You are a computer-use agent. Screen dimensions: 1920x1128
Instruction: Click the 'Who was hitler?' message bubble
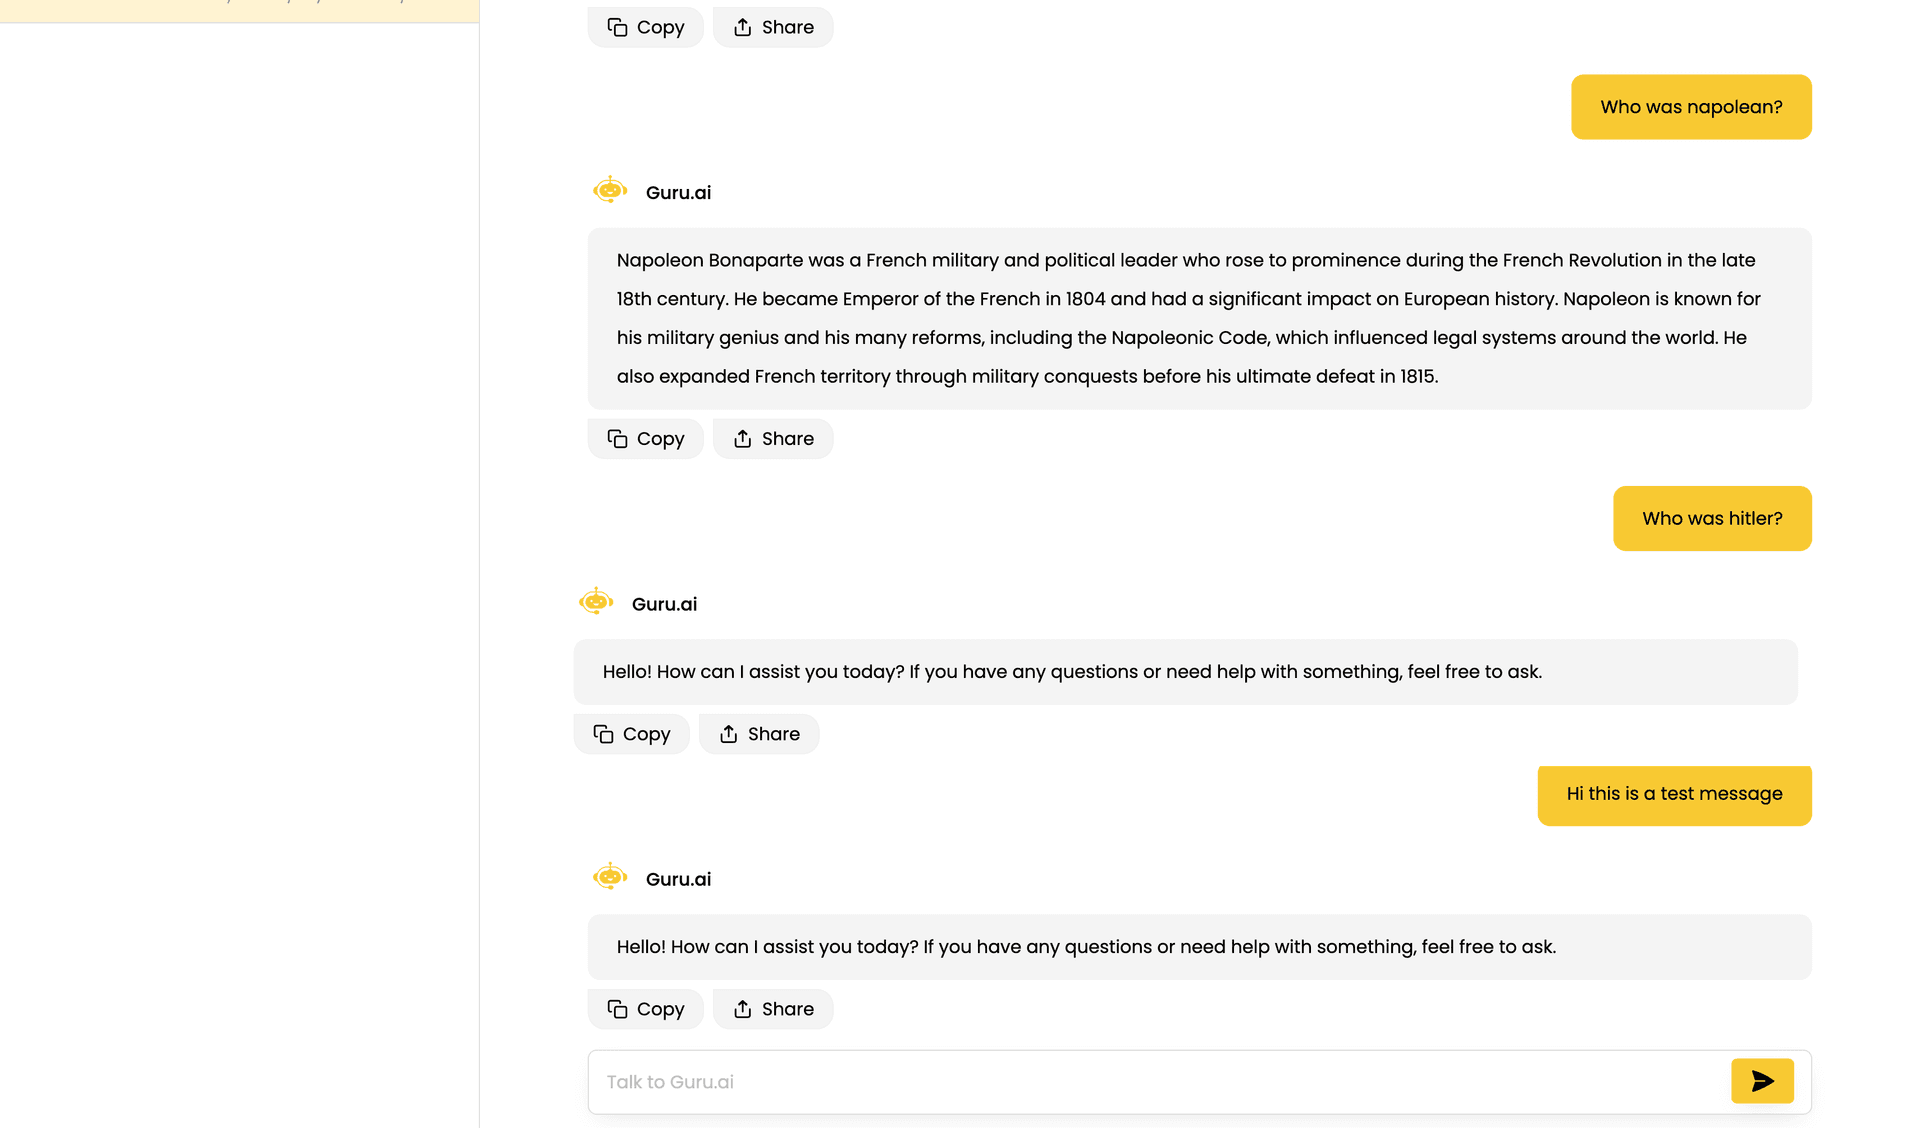1712,518
